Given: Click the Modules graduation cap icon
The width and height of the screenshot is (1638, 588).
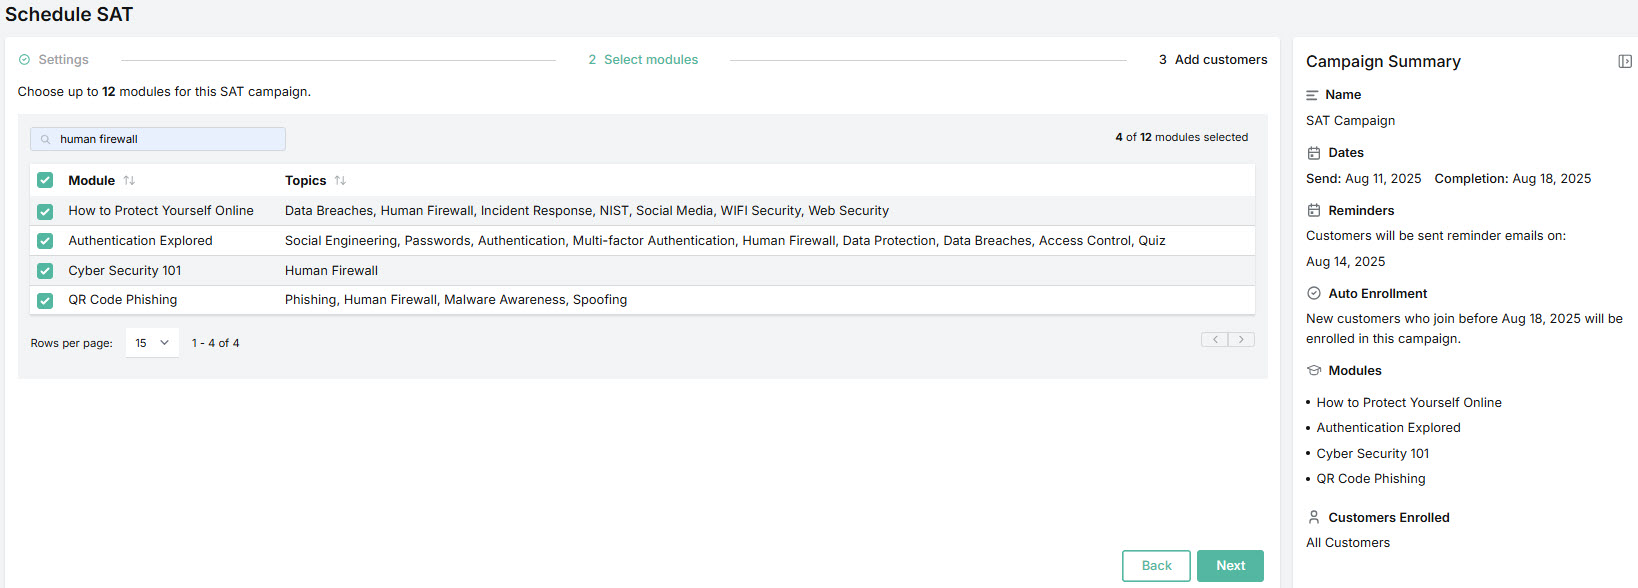Looking at the screenshot, I should pos(1314,371).
